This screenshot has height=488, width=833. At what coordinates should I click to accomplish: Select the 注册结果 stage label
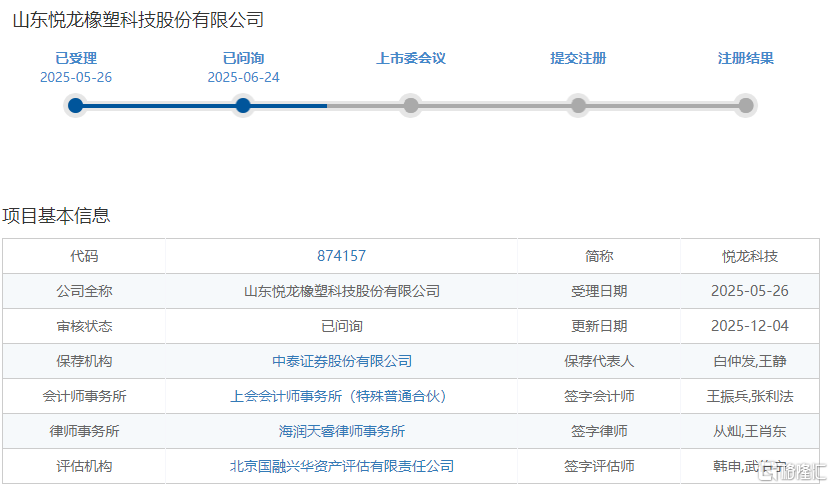click(x=745, y=58)
